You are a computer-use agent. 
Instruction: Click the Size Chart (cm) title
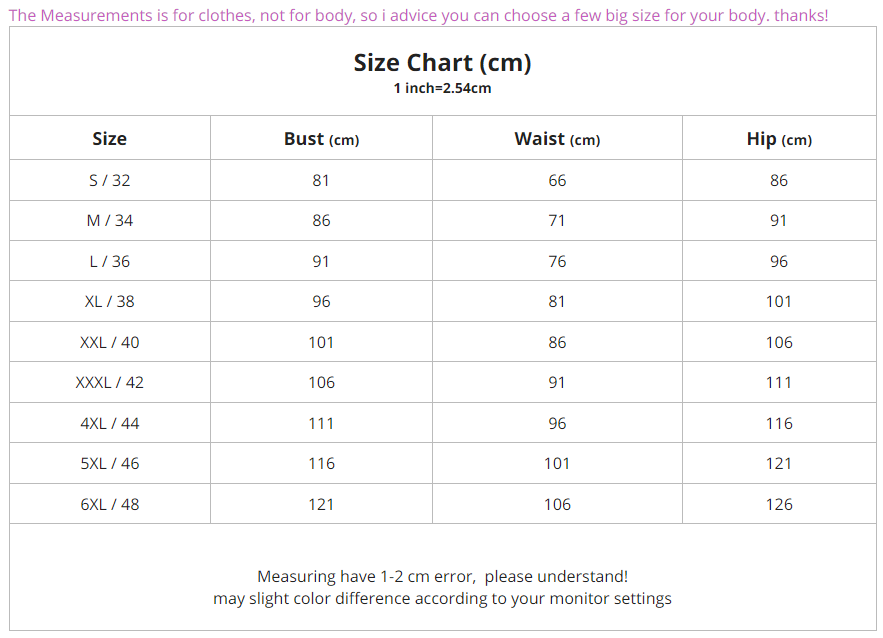[442, 63]
